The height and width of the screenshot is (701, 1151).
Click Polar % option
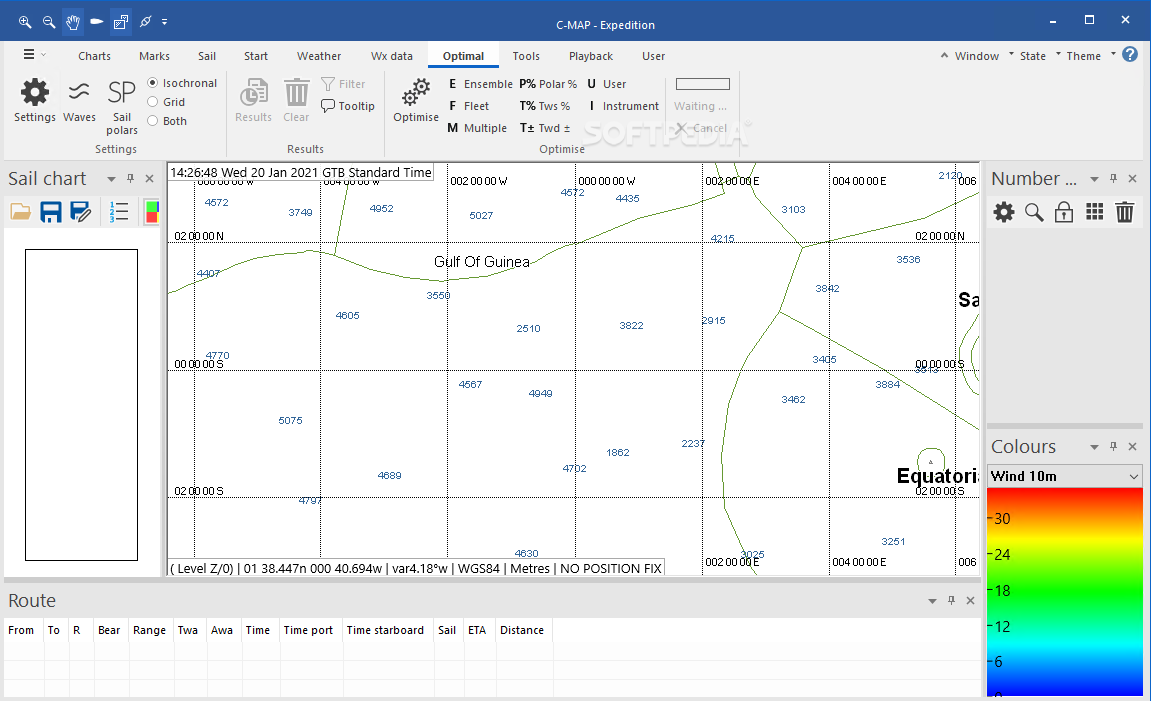[x=548, y=84]
